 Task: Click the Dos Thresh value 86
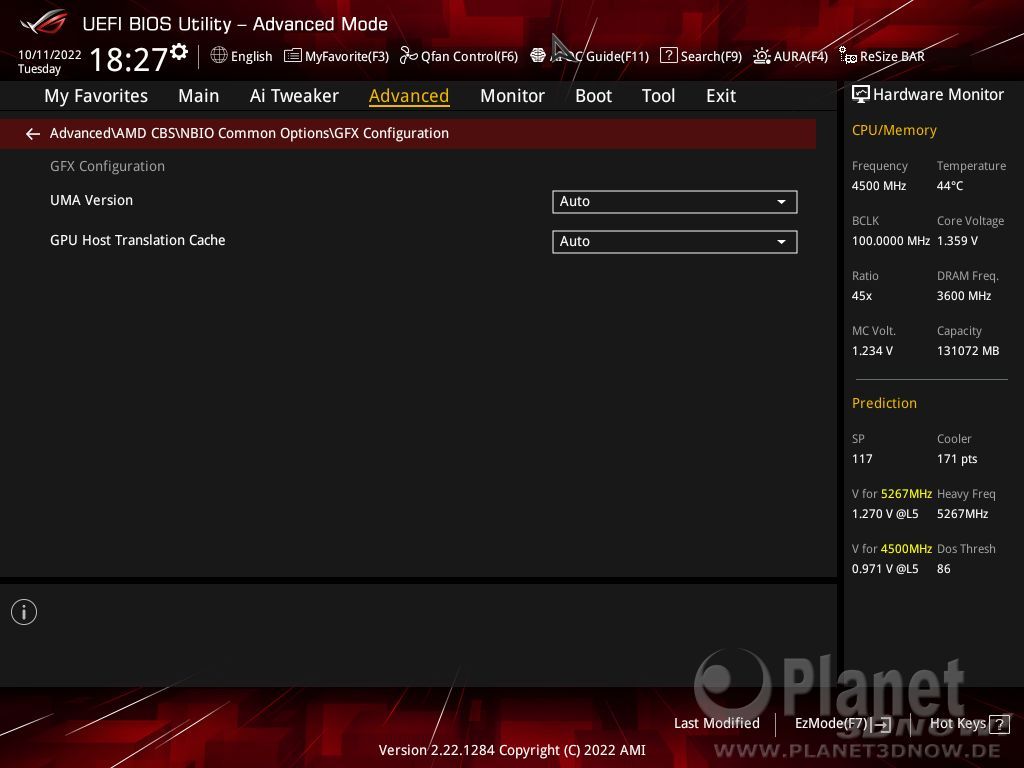944,569
